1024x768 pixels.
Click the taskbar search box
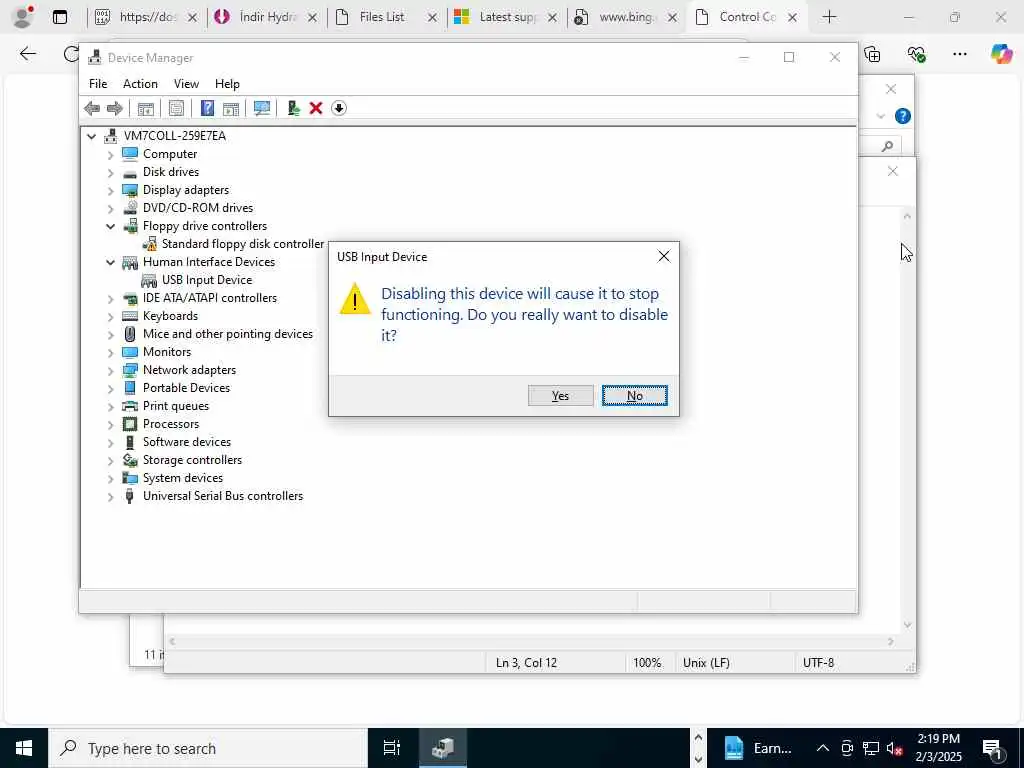[x=208, y=748]
